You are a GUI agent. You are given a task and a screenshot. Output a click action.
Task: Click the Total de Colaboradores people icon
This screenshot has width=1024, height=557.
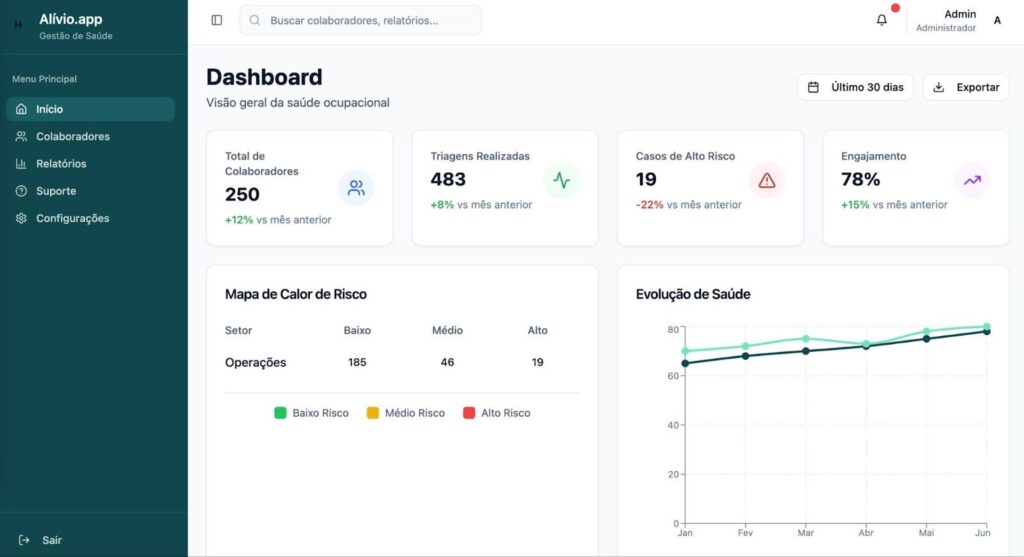pyautogui.click(x=355, y=187)
